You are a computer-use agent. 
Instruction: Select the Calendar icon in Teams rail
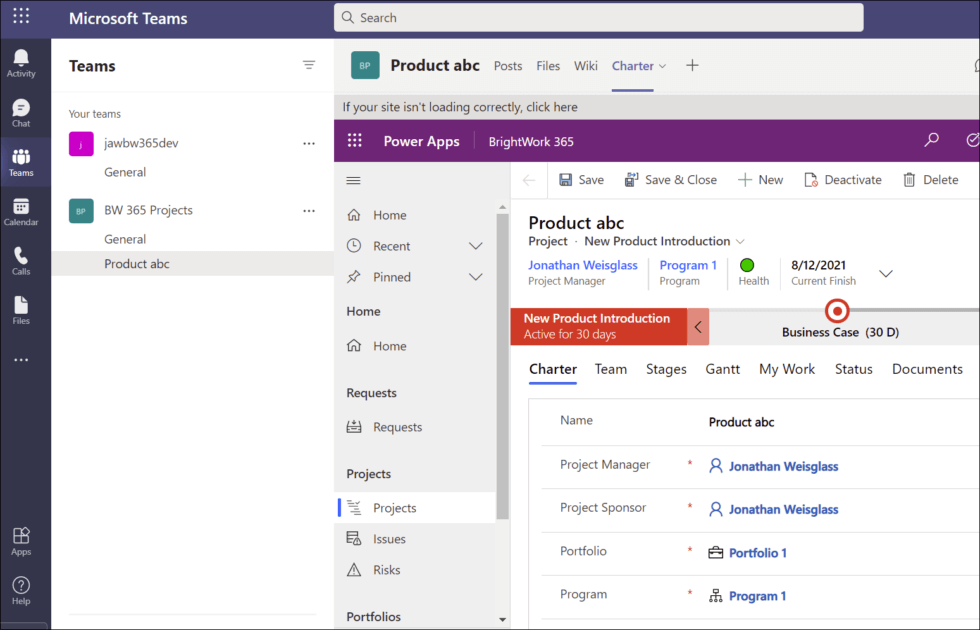[x=22, y=212]
